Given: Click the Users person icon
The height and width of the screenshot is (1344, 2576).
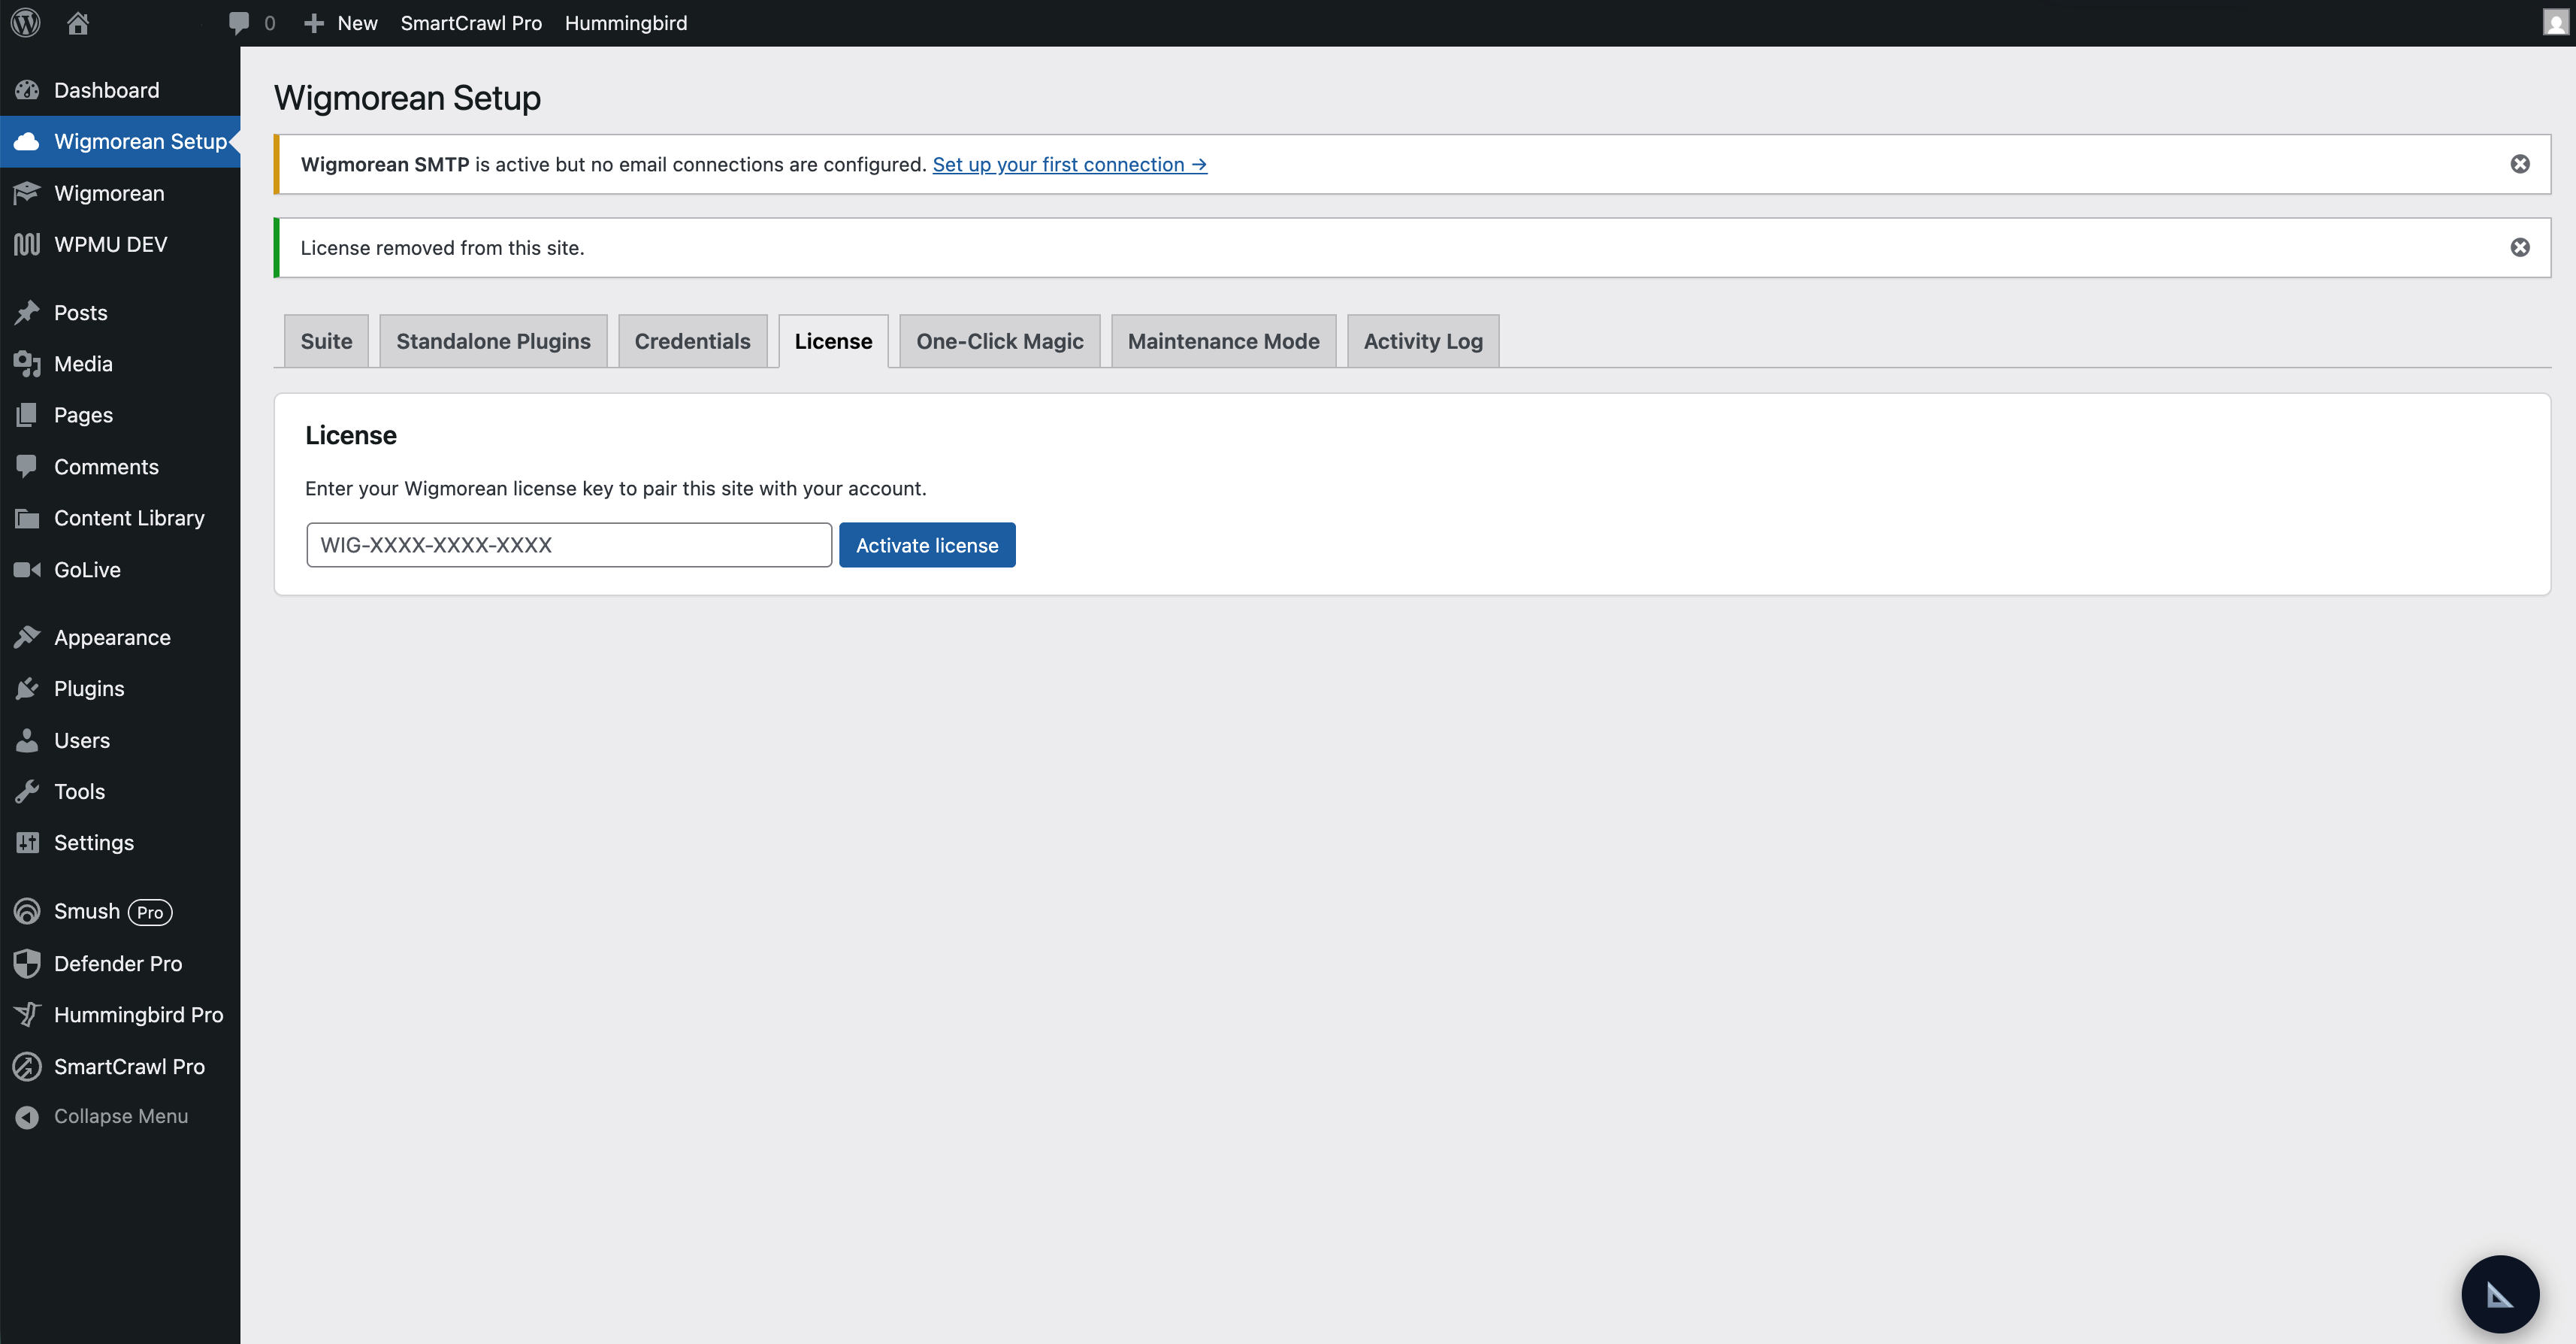Looking at the screenshot, I should coord(27,740).
